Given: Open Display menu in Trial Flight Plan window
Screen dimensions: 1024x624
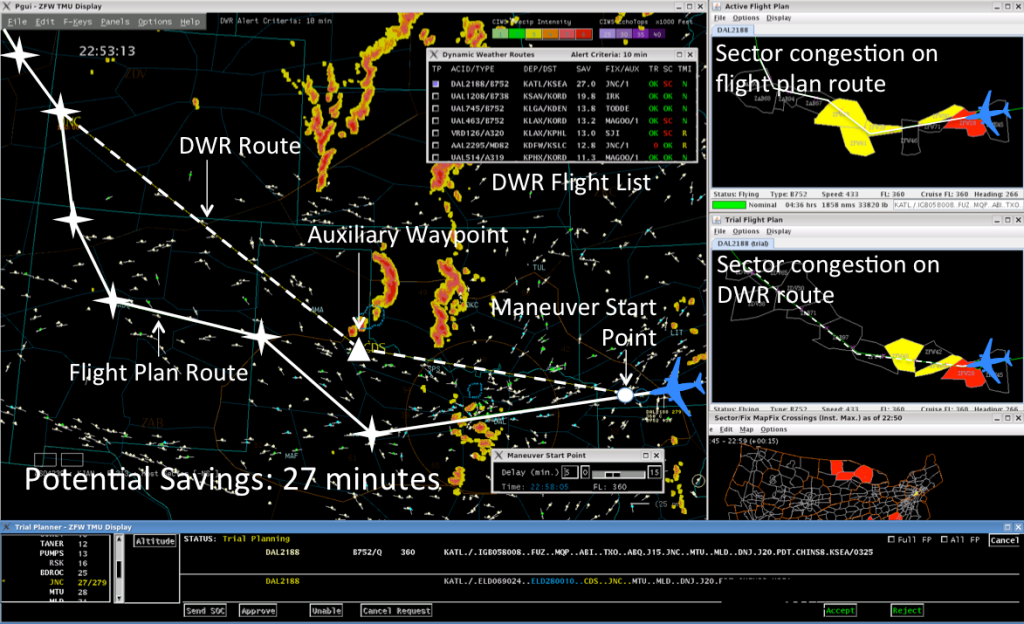Looking at the screenshot, I should click(x=778, y=232).
